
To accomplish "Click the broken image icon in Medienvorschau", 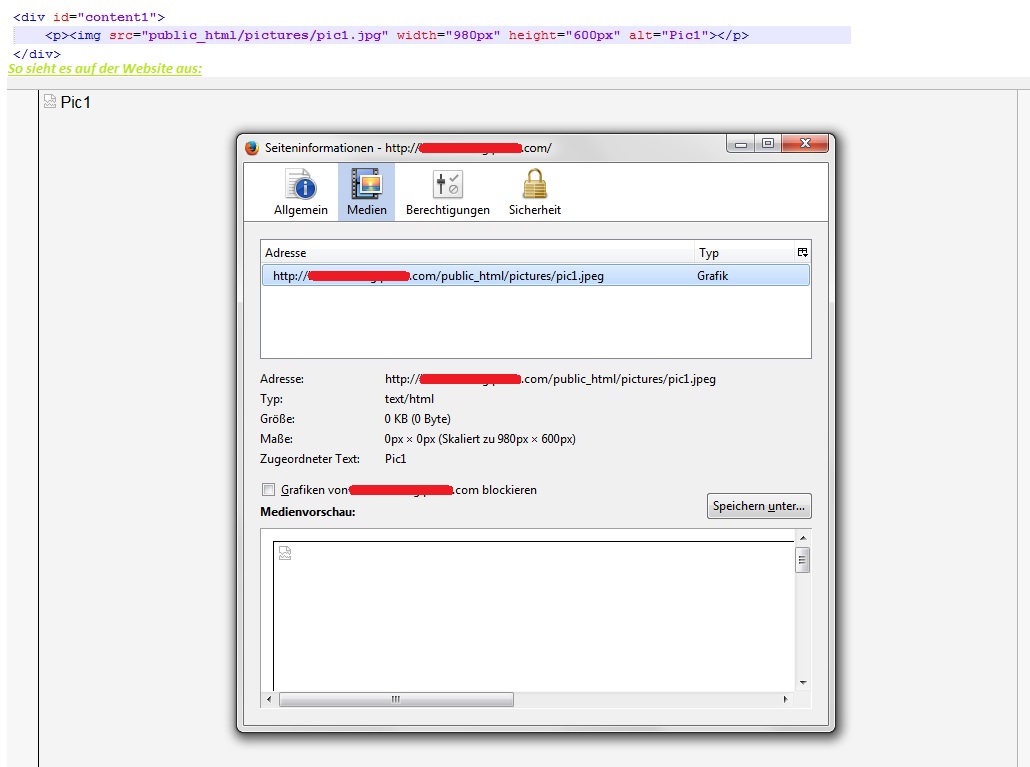I will (x=285, y=553).
